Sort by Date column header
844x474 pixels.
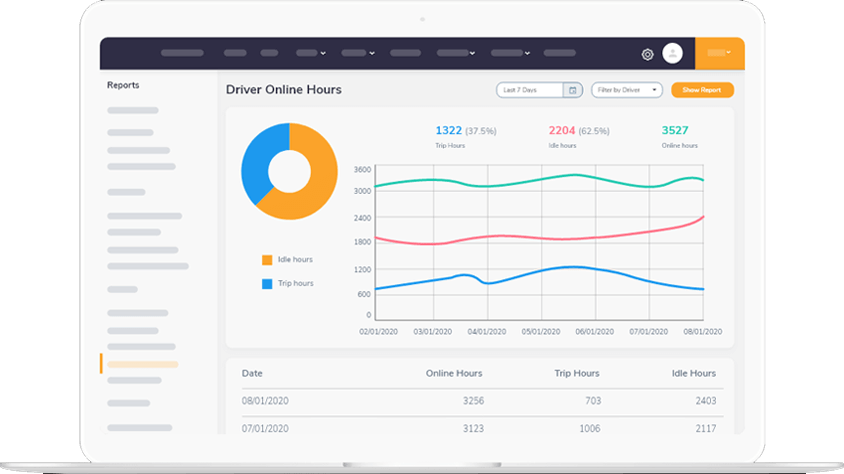tap(252, 373)
